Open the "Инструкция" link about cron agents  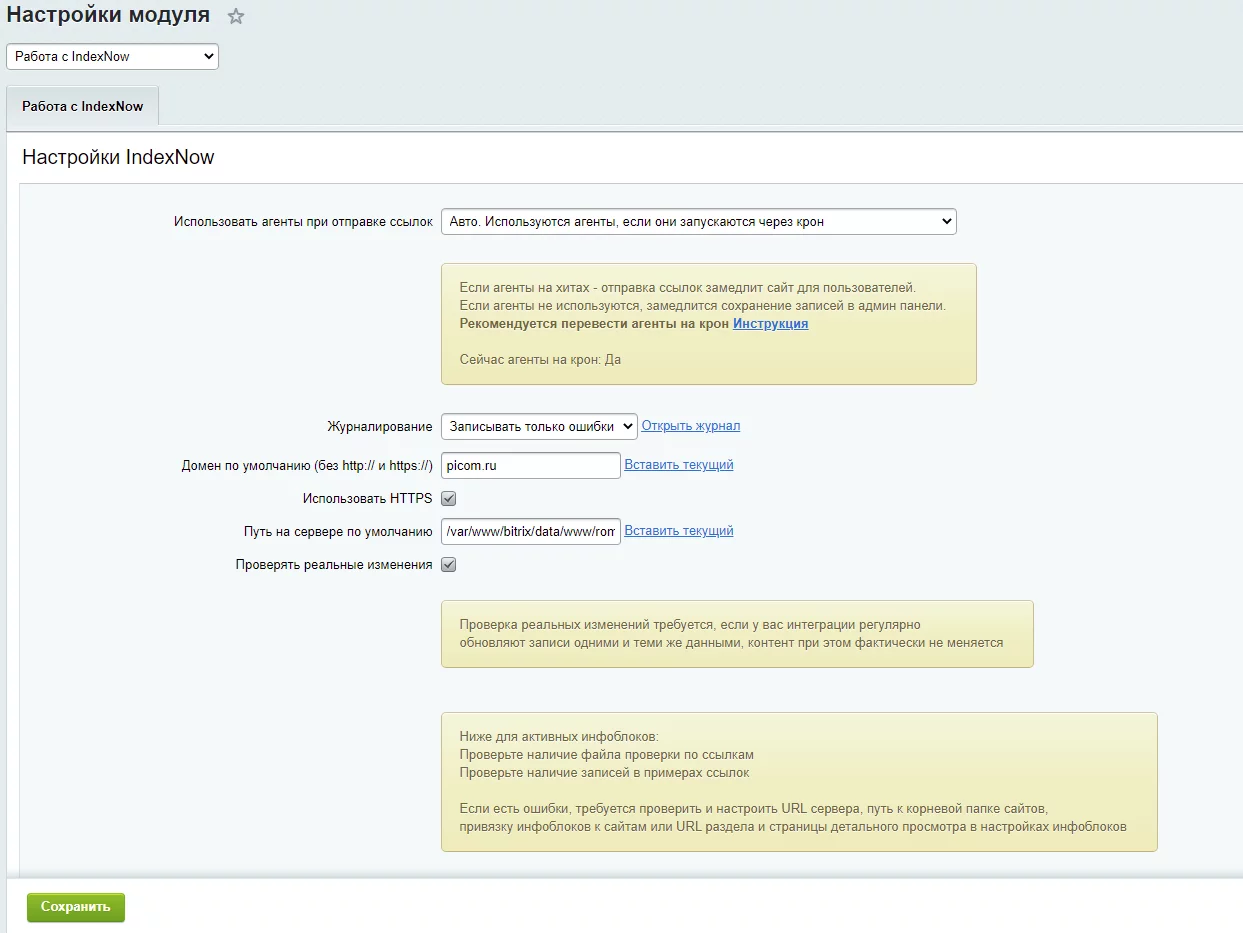pyautogui.click(x=770, y=324)
